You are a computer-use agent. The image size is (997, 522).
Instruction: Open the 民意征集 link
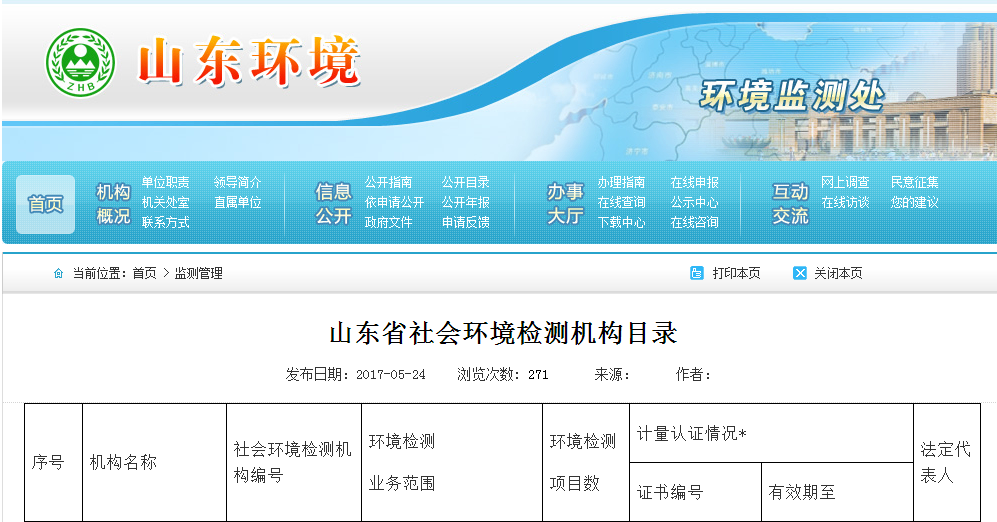click(914, 182)
